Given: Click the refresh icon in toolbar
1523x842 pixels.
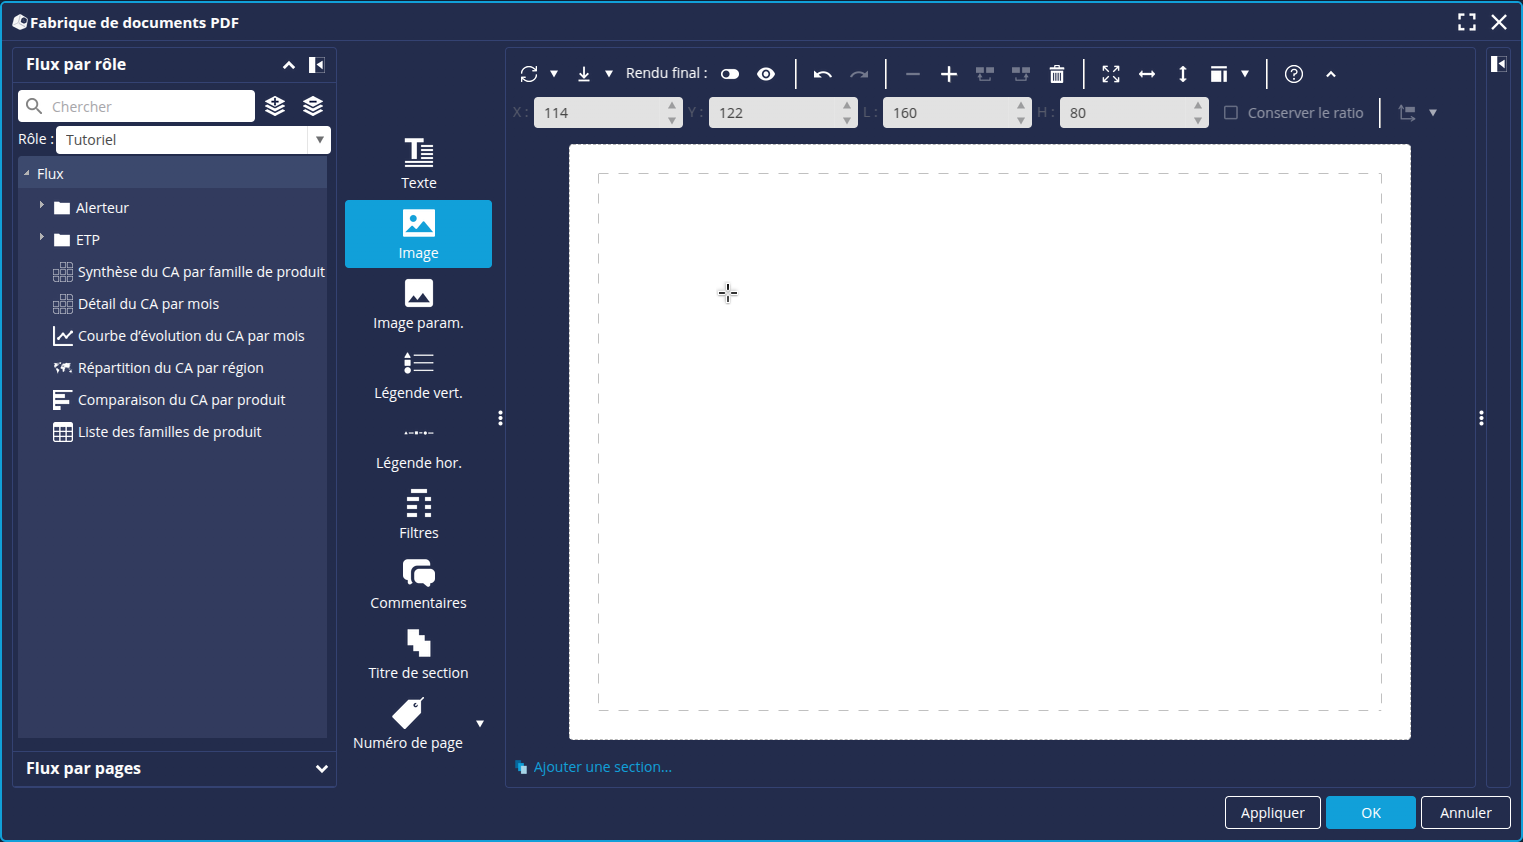Looking at the screenshot, I should coord(529,74).
